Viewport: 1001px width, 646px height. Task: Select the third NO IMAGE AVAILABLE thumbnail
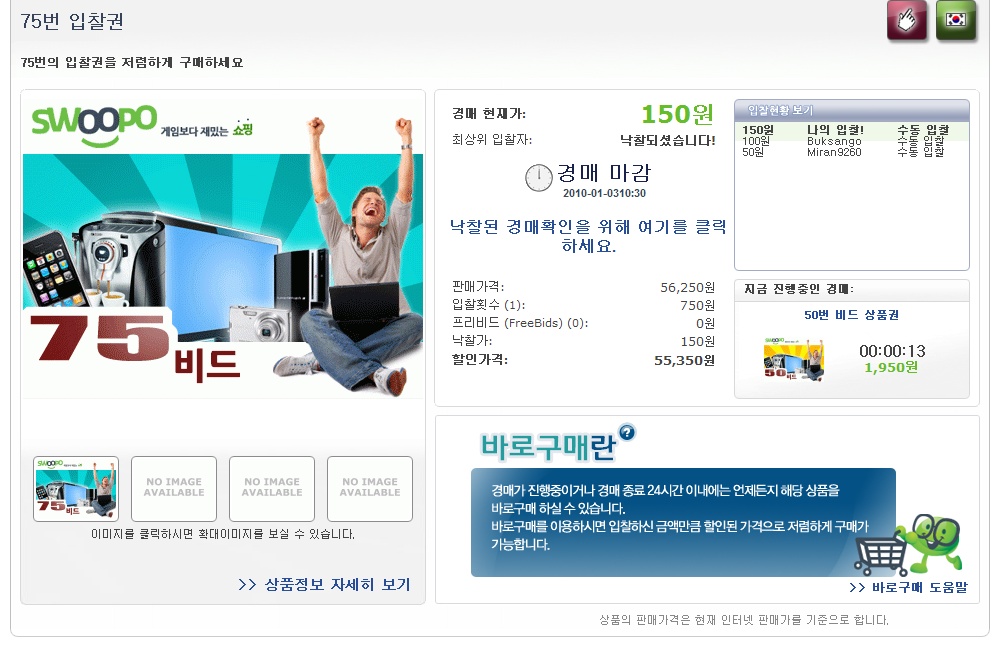coord(272,488)
